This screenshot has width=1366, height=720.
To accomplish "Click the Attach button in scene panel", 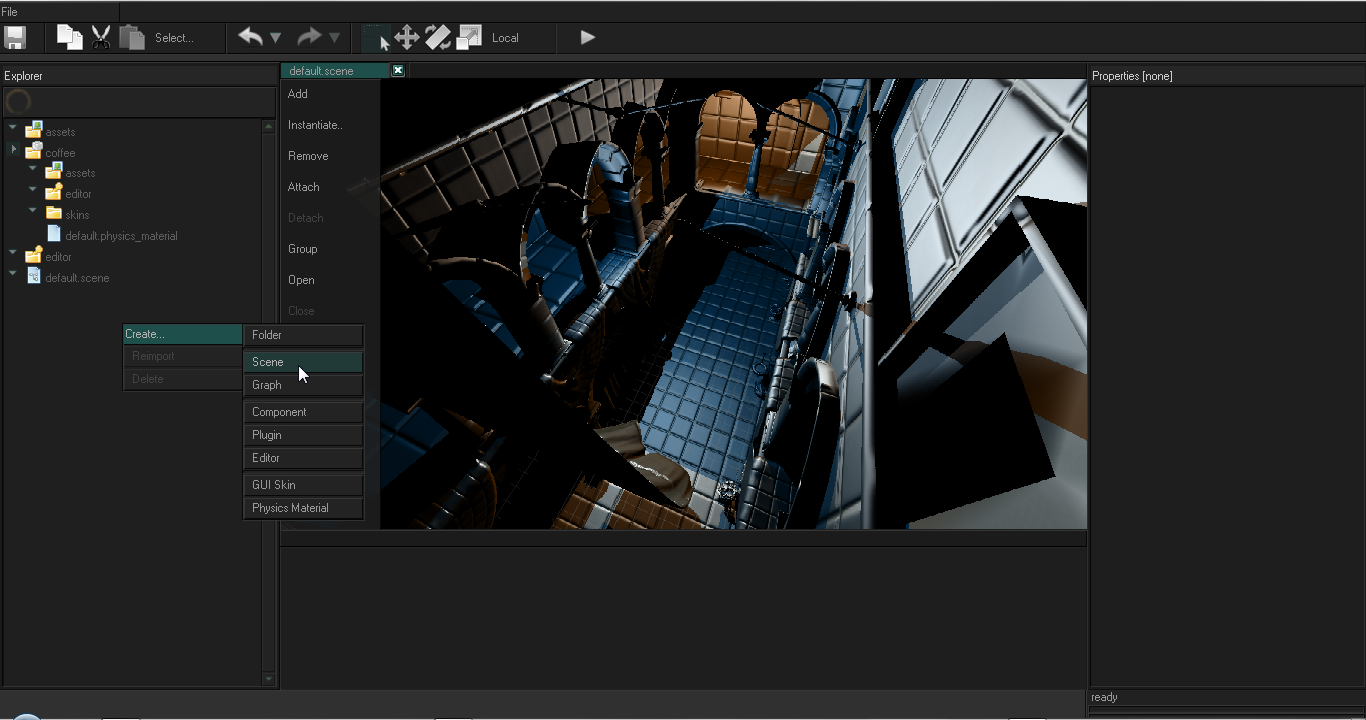I will click(304, 187).
